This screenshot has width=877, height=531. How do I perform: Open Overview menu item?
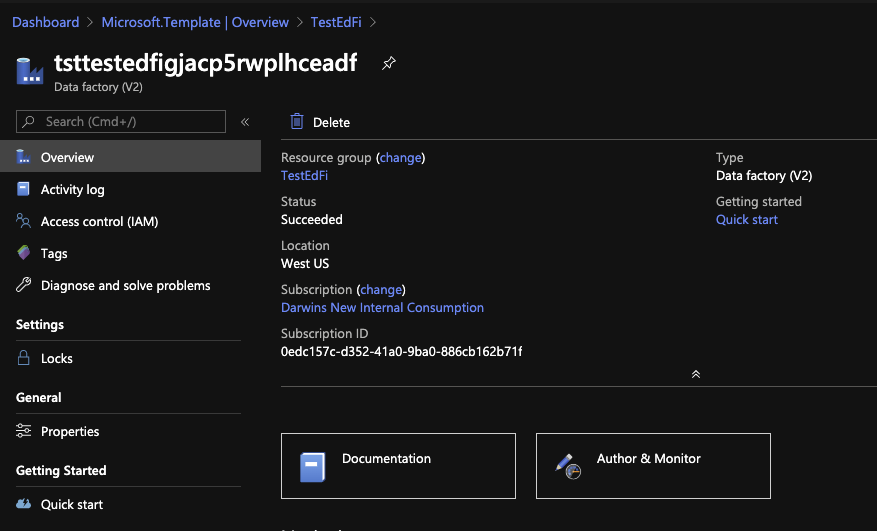coord(130,157)
